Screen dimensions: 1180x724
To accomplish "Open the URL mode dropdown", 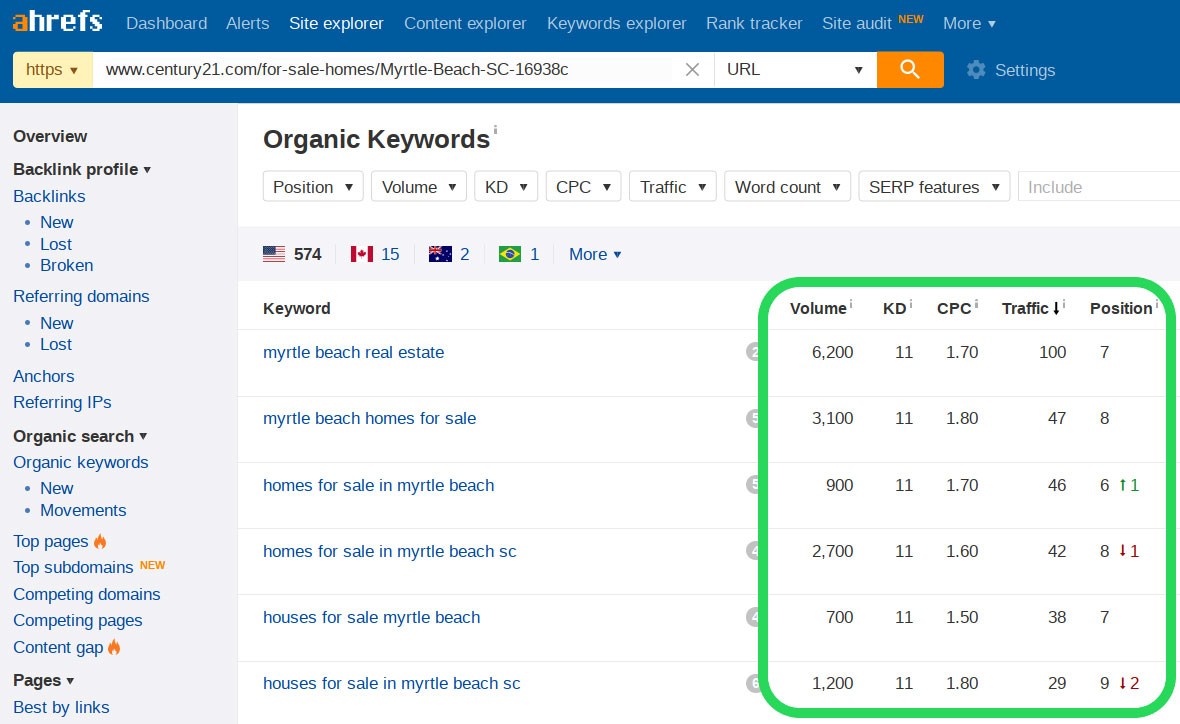I will click(x=794, y=70).
